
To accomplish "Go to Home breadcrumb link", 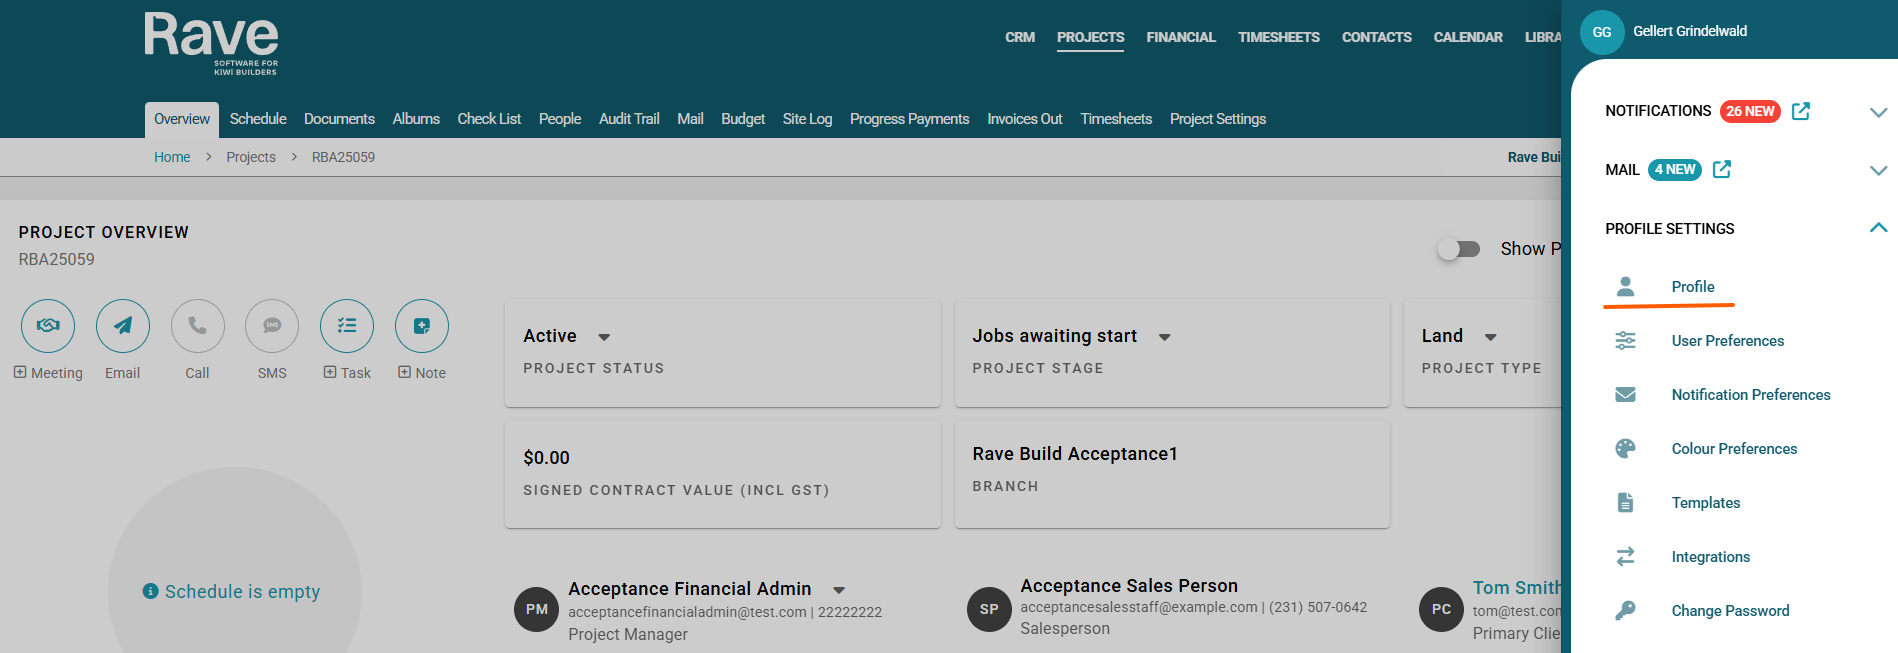I will tap(172, 157).
